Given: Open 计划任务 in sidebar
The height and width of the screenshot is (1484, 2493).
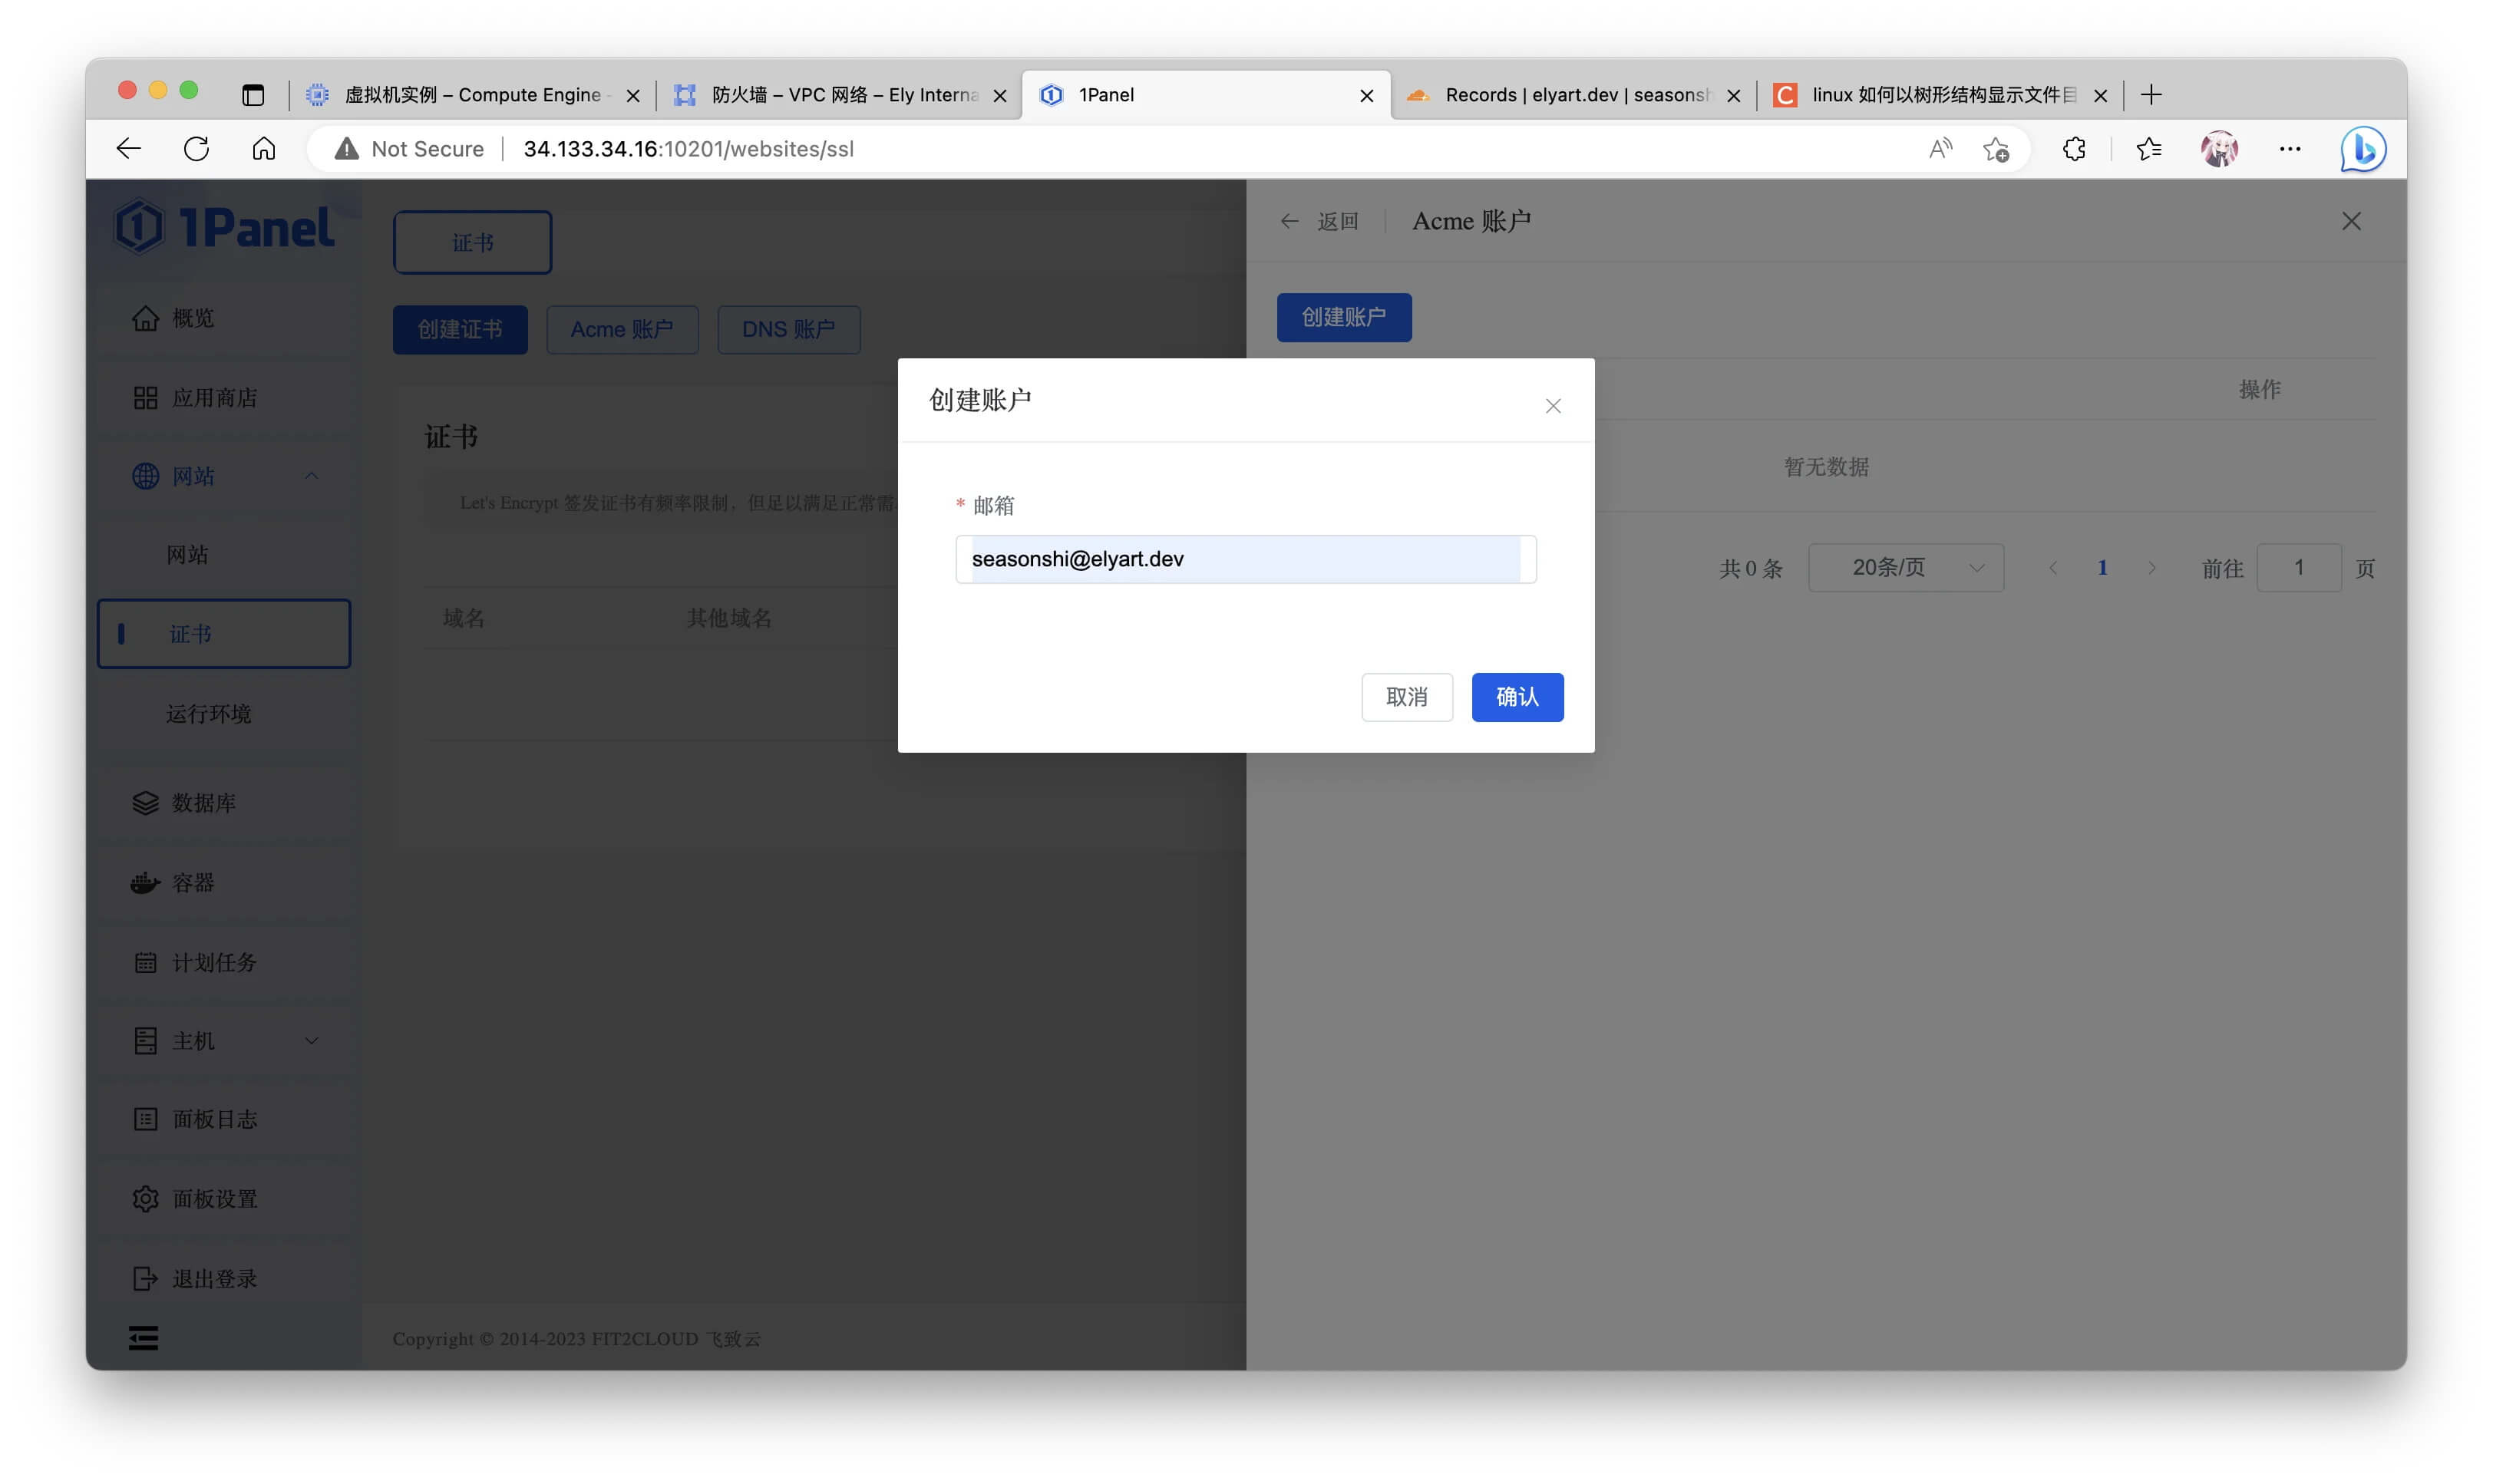Looking at the screenshot, I should coord(224,962).
